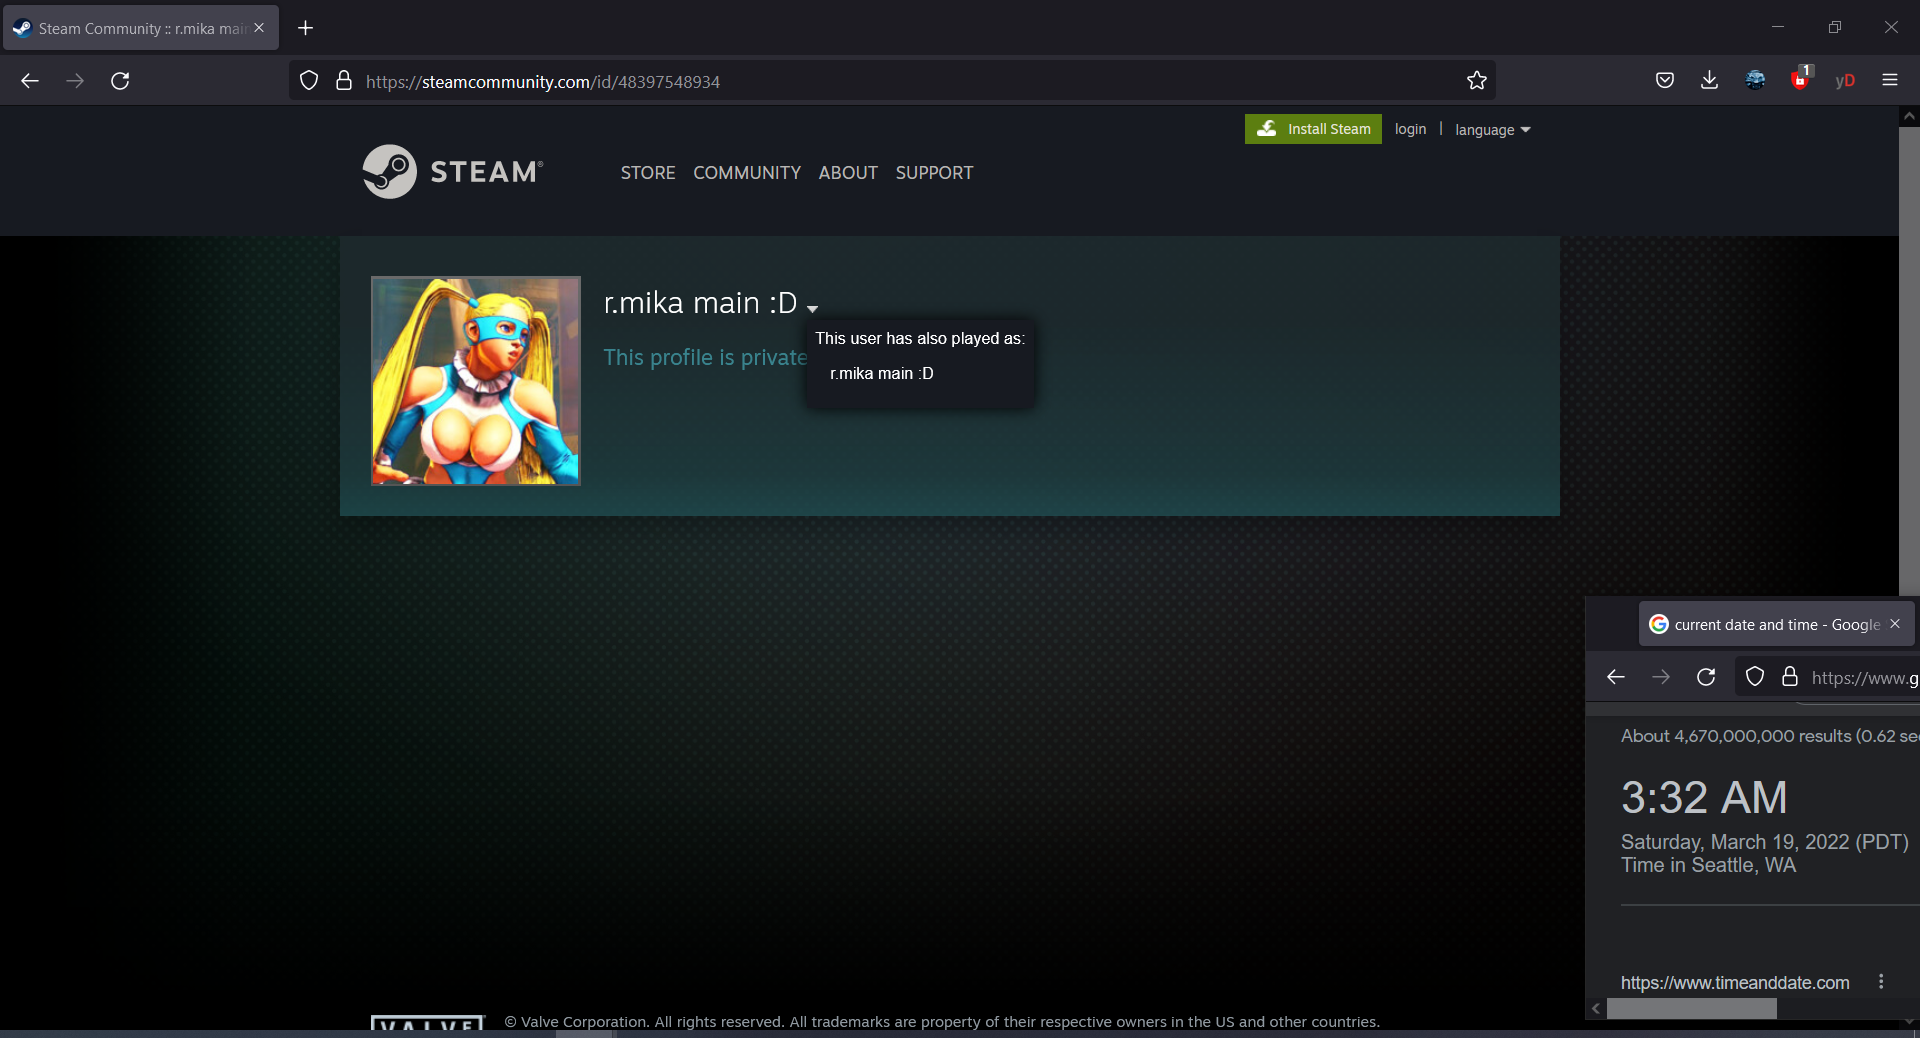Image resolution: width=1920 pixels, height=1038 pixels.
Task: Click the login link
Action: tap(1410, 129)
